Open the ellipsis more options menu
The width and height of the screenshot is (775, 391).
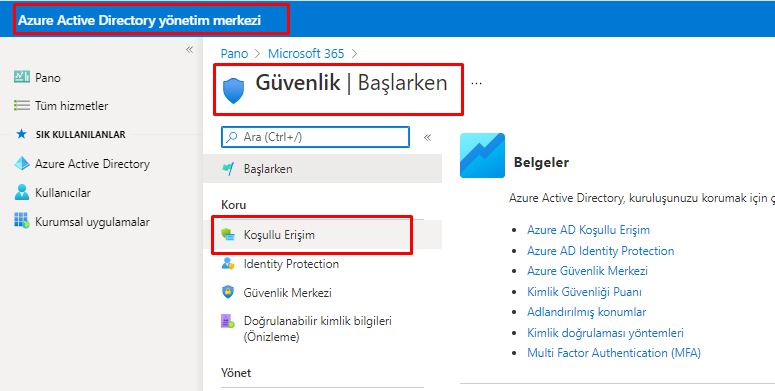(x=476, y=84)
